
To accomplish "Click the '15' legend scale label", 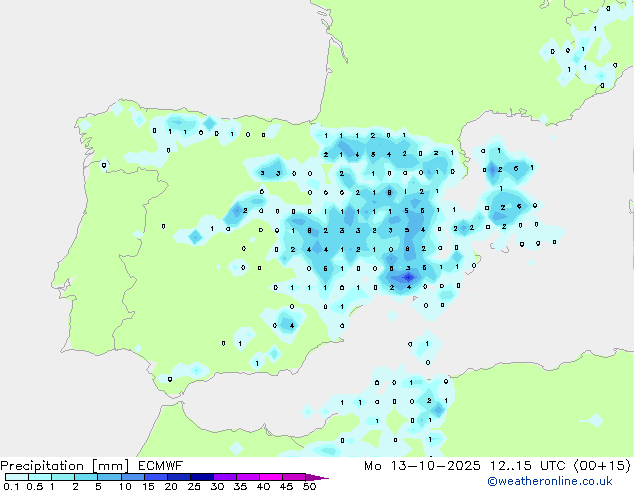I will [x=148, y=486].
